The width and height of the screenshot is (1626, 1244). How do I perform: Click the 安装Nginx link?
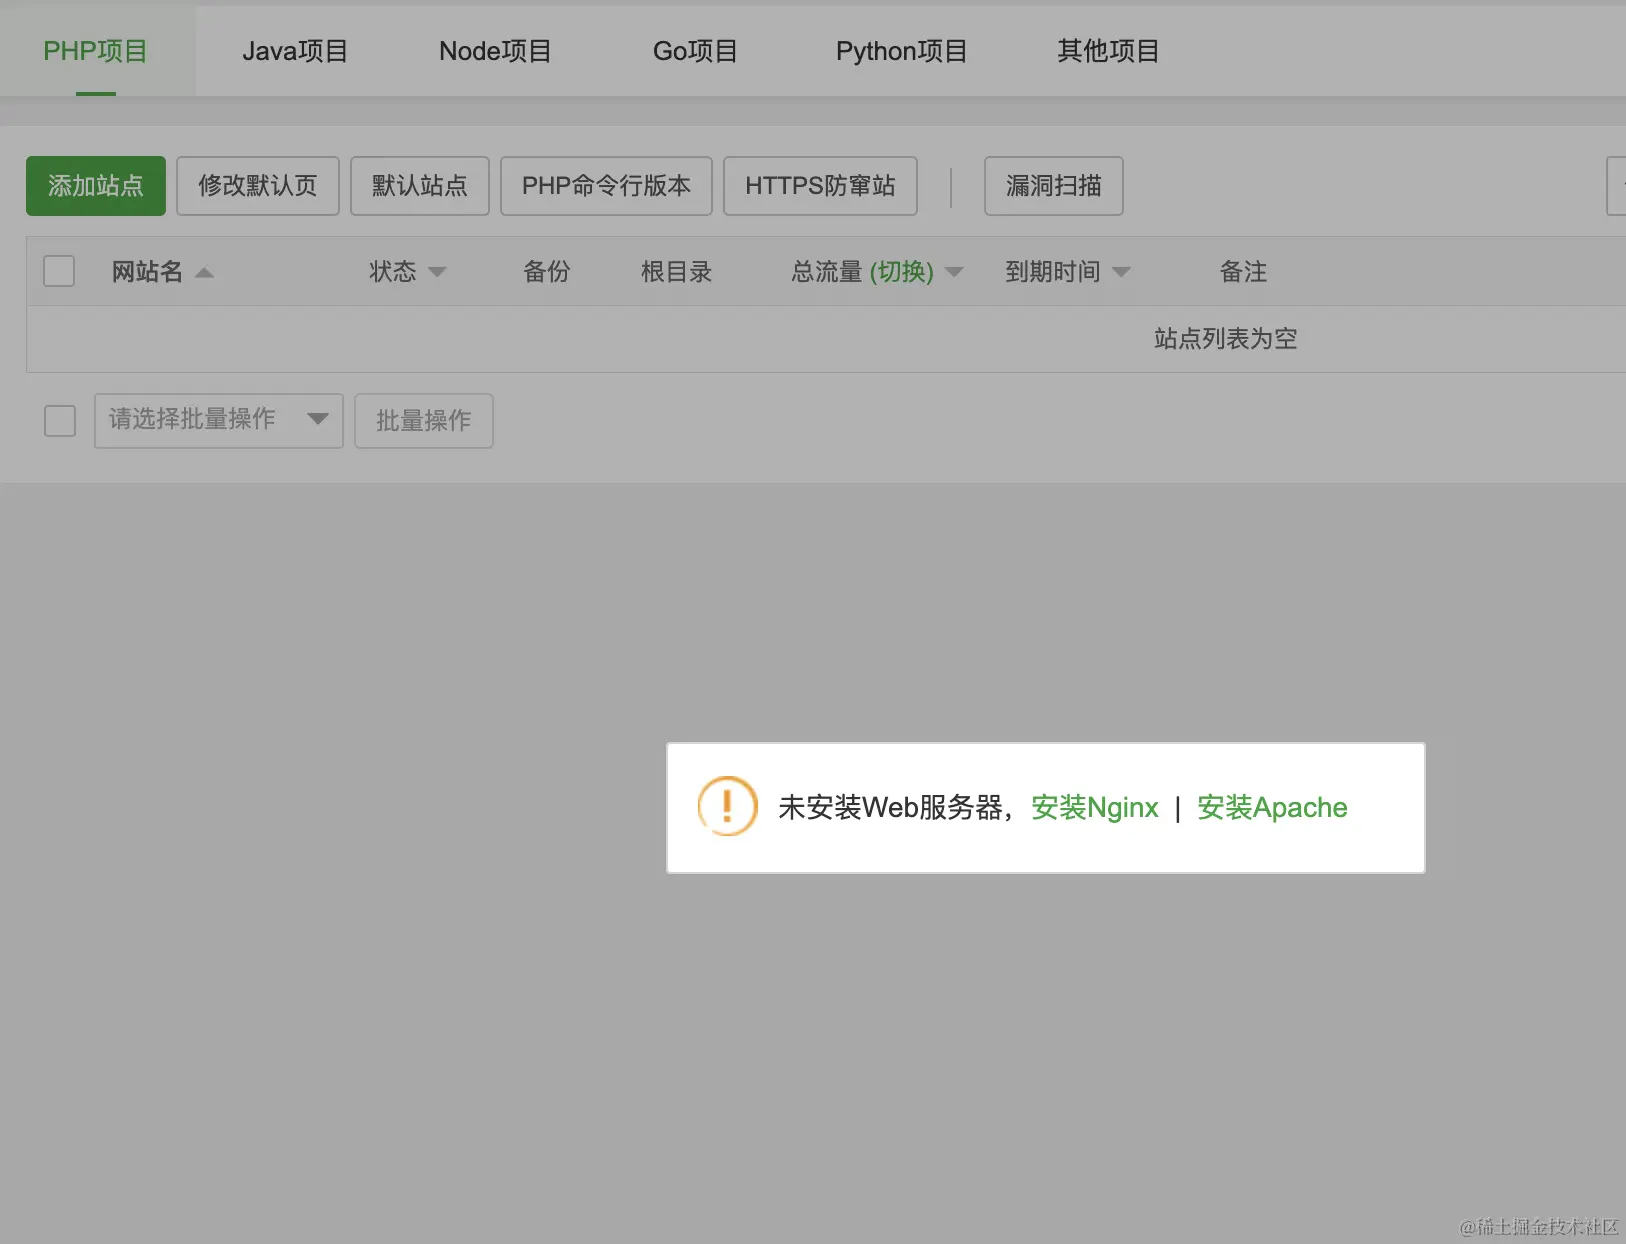tap(1095, 808)
